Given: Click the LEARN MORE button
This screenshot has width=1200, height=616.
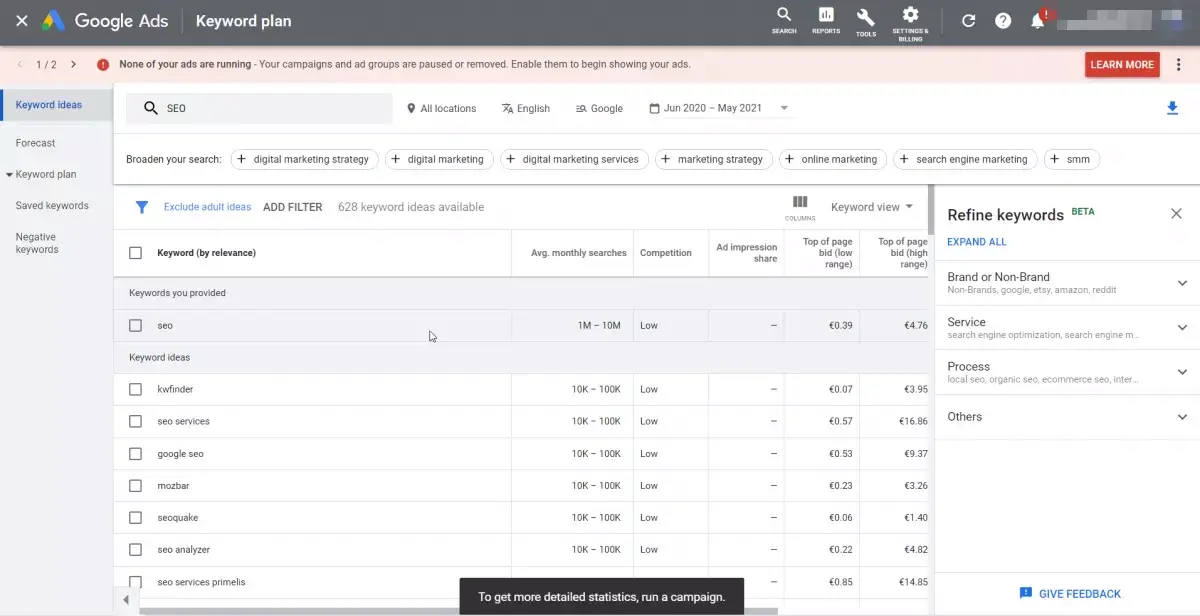Looking at the screenshot, I should click(1122, 64).
